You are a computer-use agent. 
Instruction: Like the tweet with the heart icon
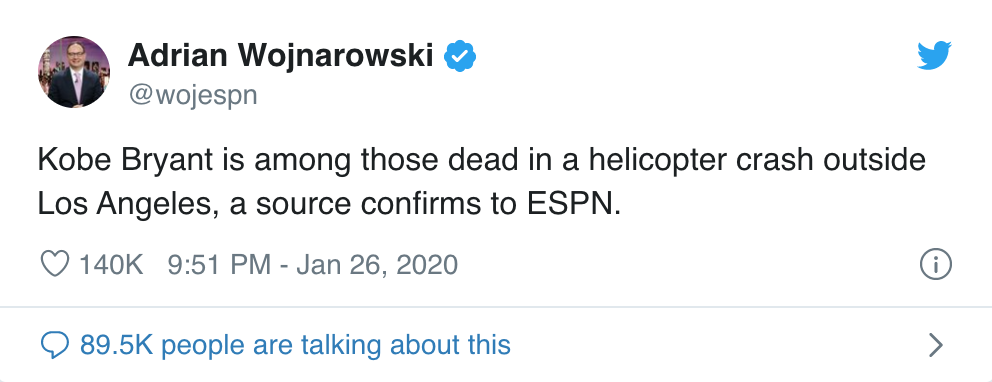[x=54, y=264]
